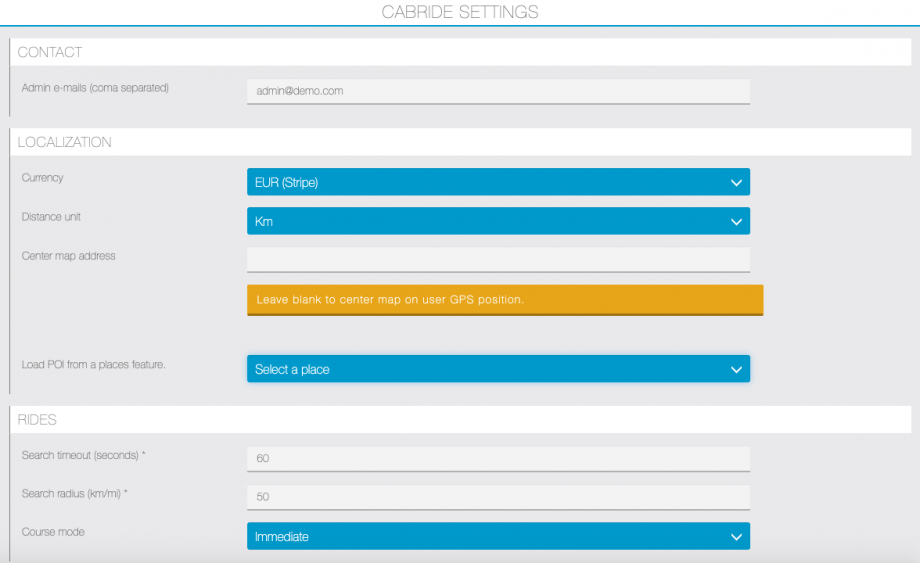Select the LOCALIZATION section header
The width and height of the screenshot is (920, 563).
coord(65,142)
